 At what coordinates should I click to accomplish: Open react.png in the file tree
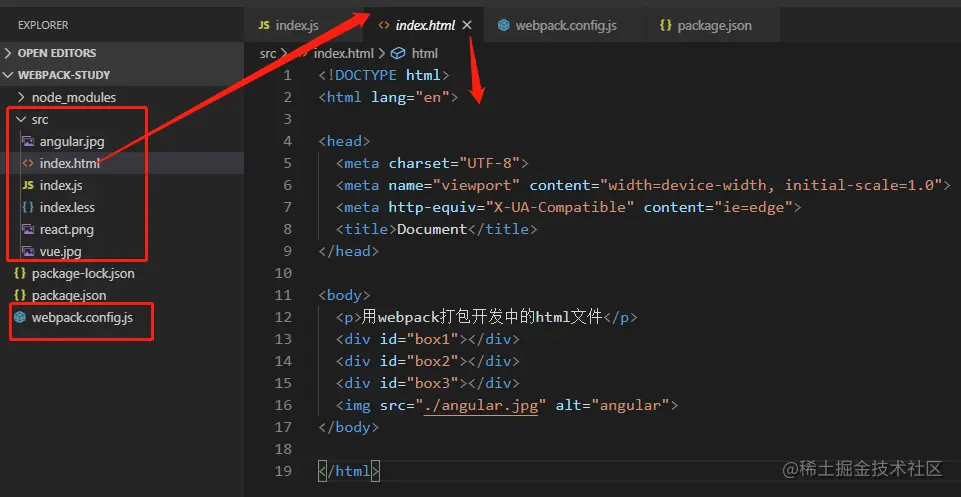123,230
